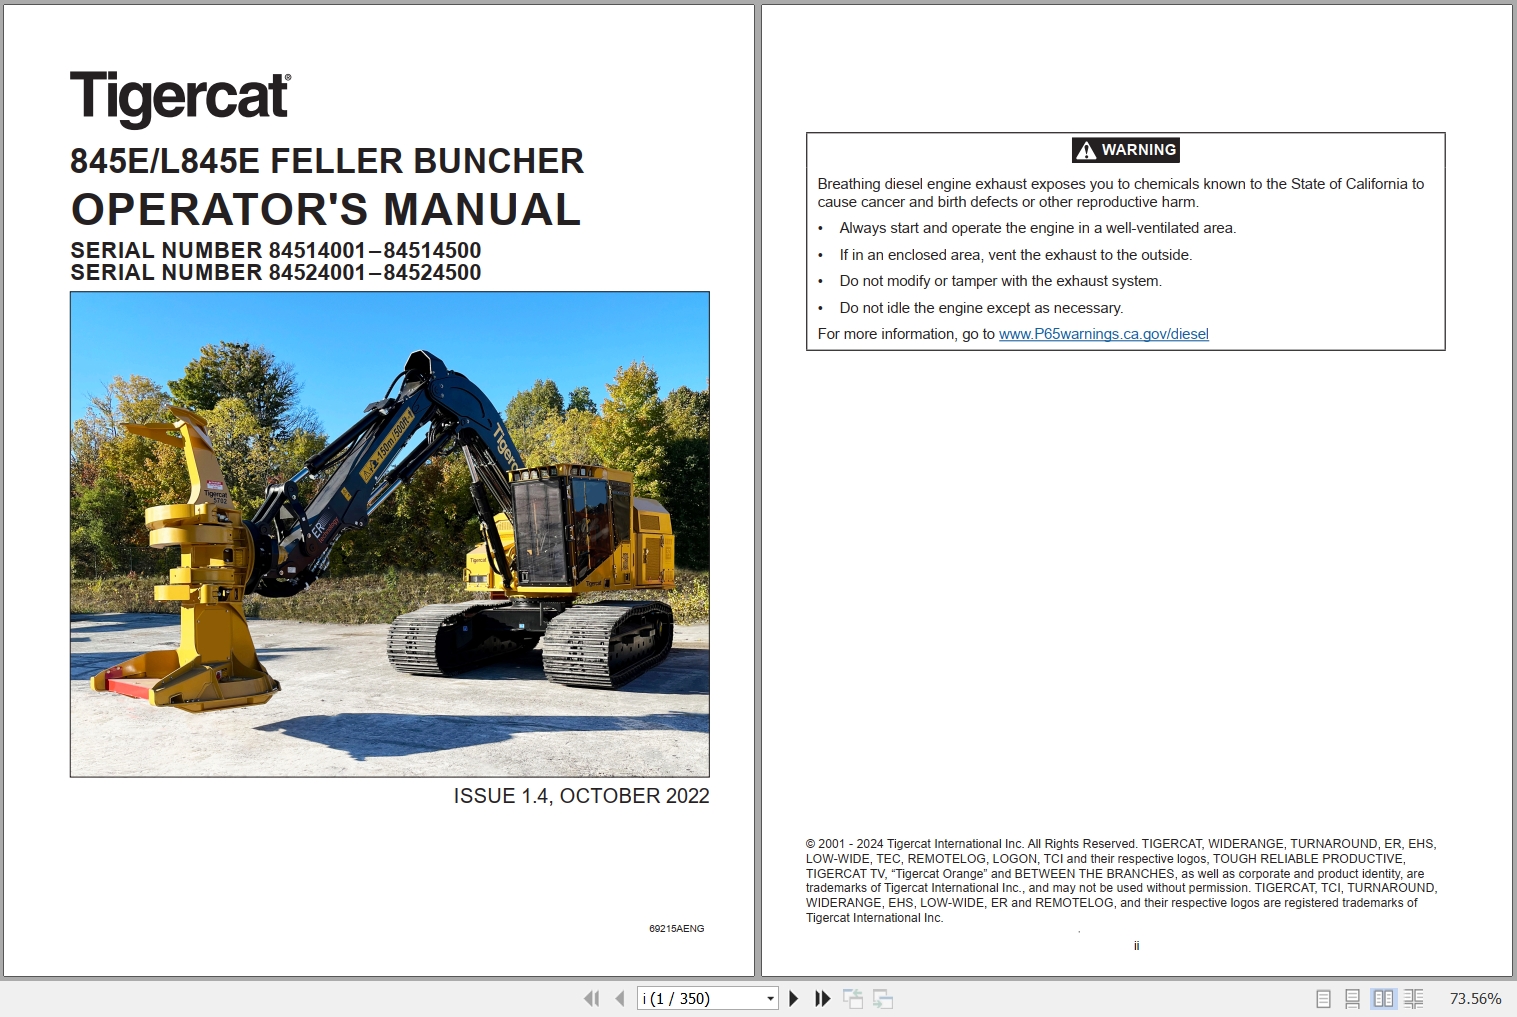Go back to the previous view

(x=855, y=997)
